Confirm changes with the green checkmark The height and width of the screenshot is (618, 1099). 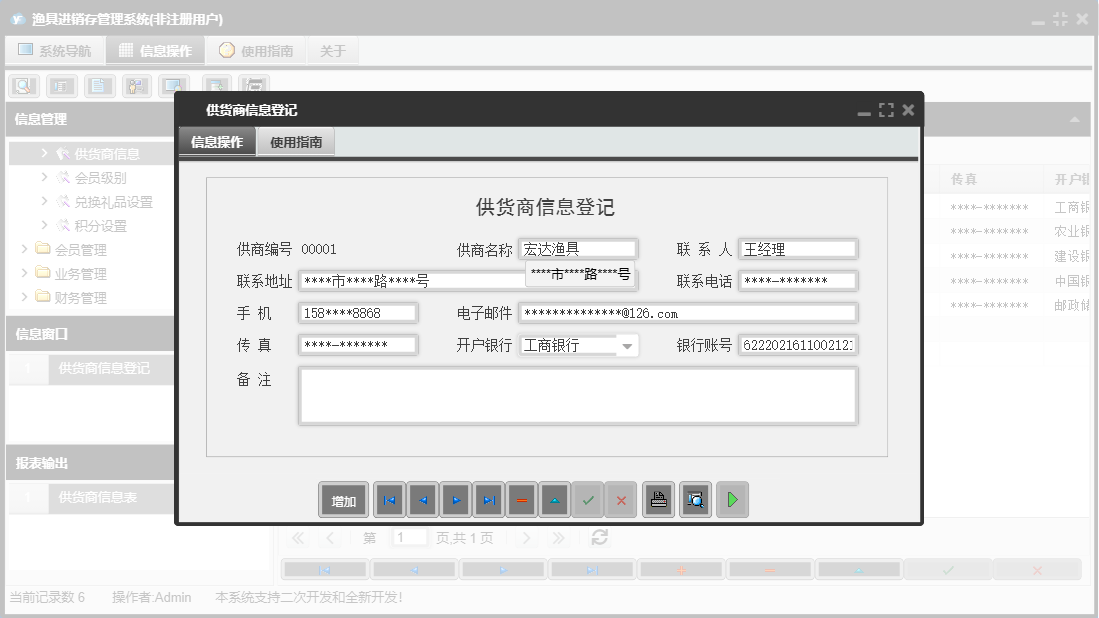coord(588,499)
